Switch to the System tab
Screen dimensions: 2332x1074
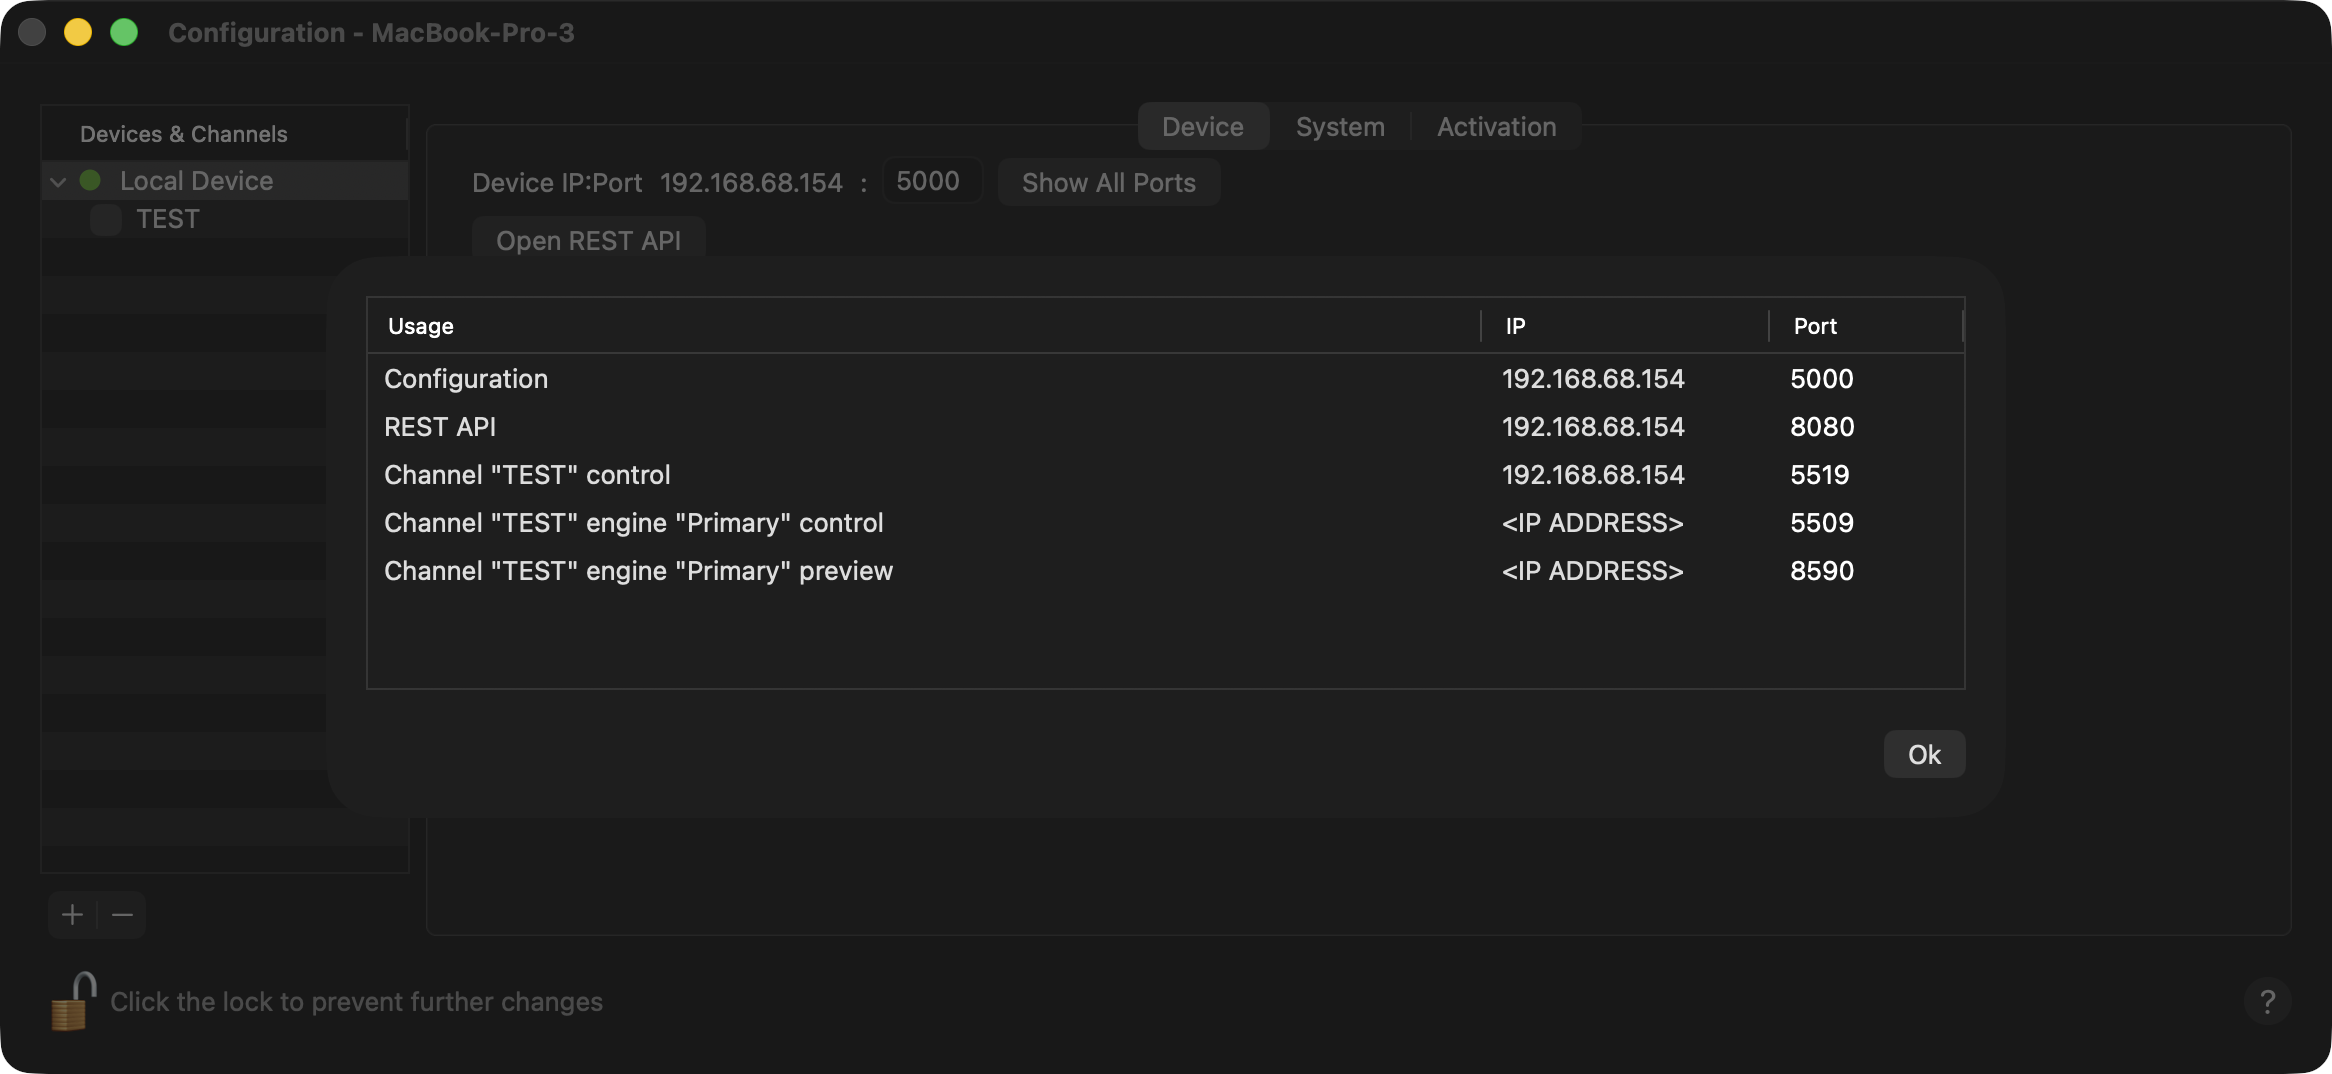(1340, 127)
